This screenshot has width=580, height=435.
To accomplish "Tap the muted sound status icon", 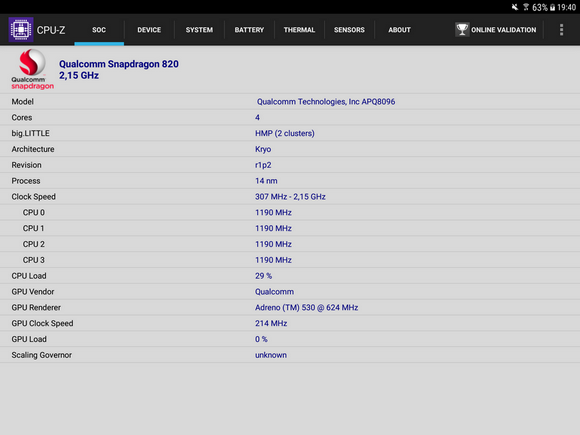I will pos(515,7).
